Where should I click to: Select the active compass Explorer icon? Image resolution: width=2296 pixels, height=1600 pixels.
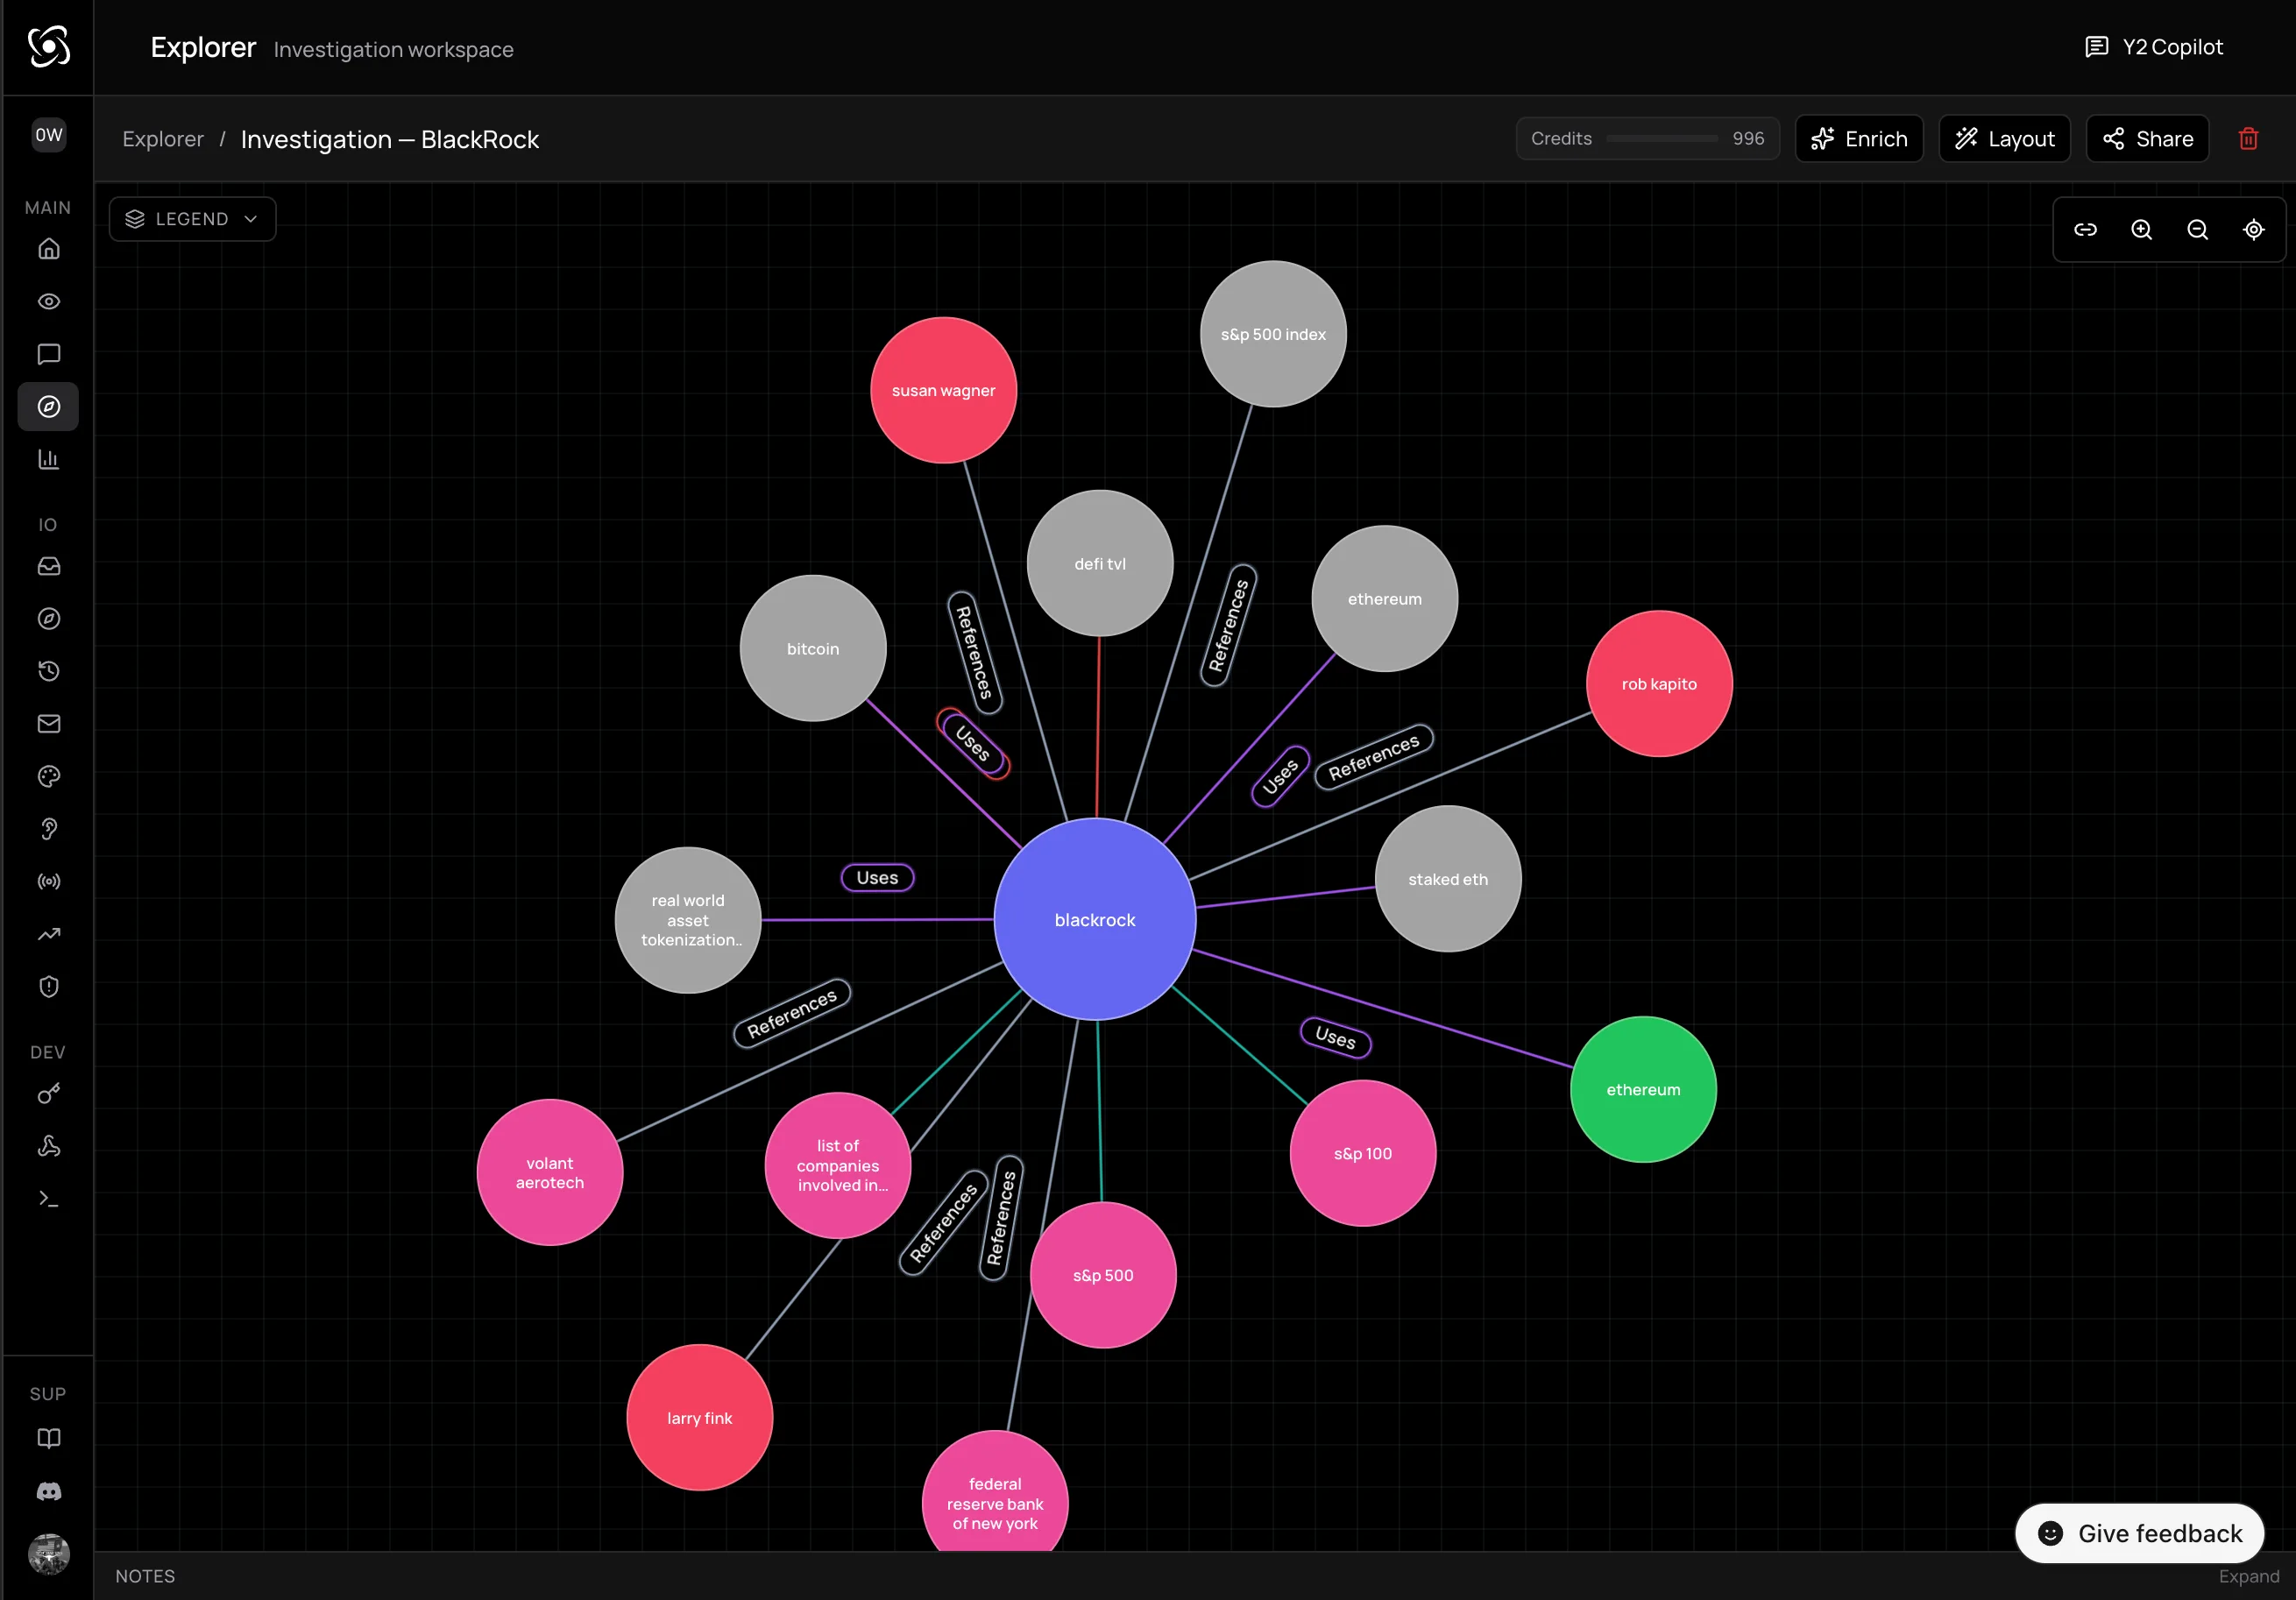tap(48, 407)
